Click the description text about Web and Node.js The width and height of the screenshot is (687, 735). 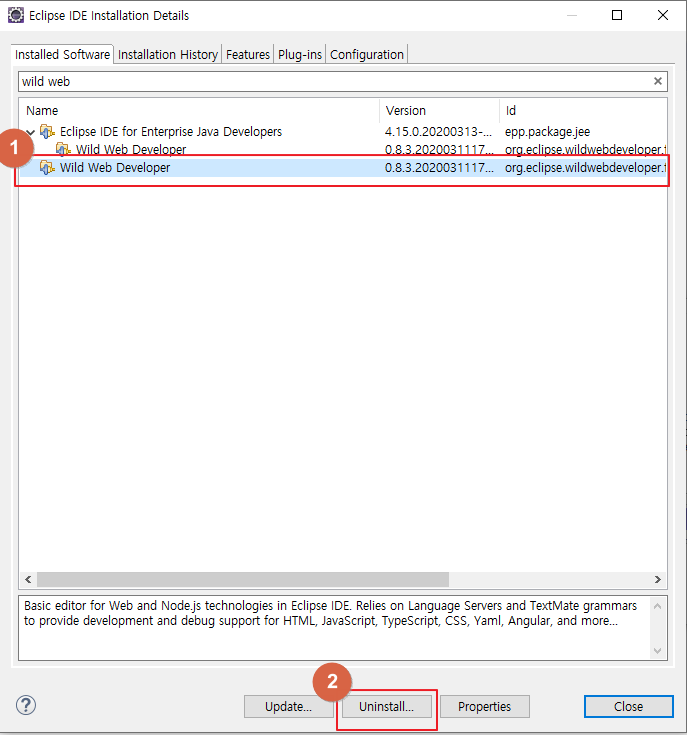[x=330, y=613]
